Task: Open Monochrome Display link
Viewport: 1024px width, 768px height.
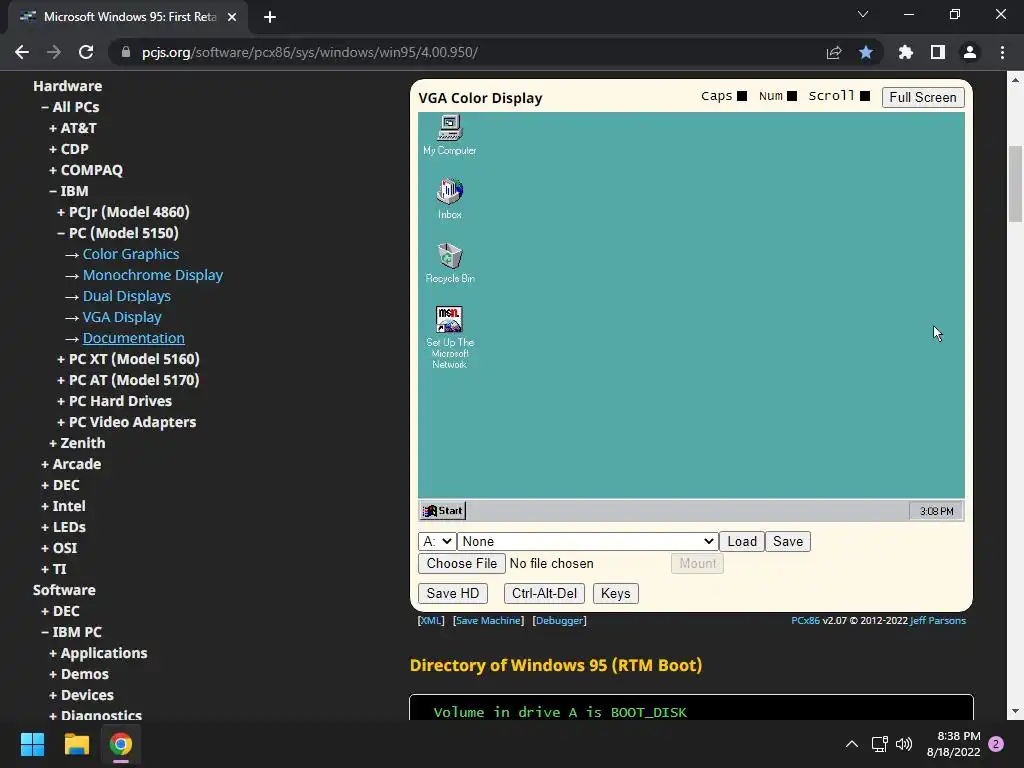Action: [x=153, y=275]
